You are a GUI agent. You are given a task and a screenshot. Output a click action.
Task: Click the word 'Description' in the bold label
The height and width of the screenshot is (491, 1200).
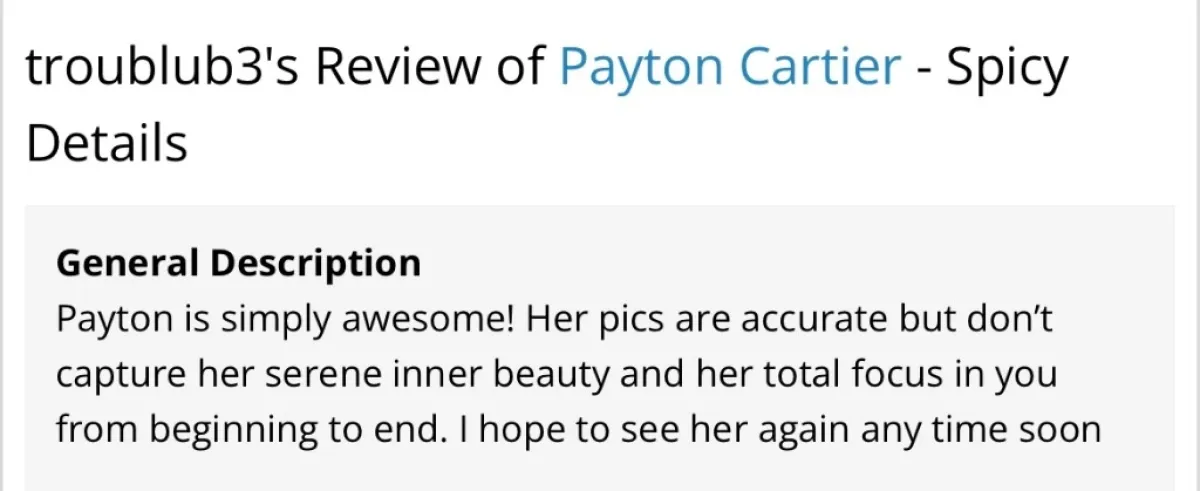315,264
